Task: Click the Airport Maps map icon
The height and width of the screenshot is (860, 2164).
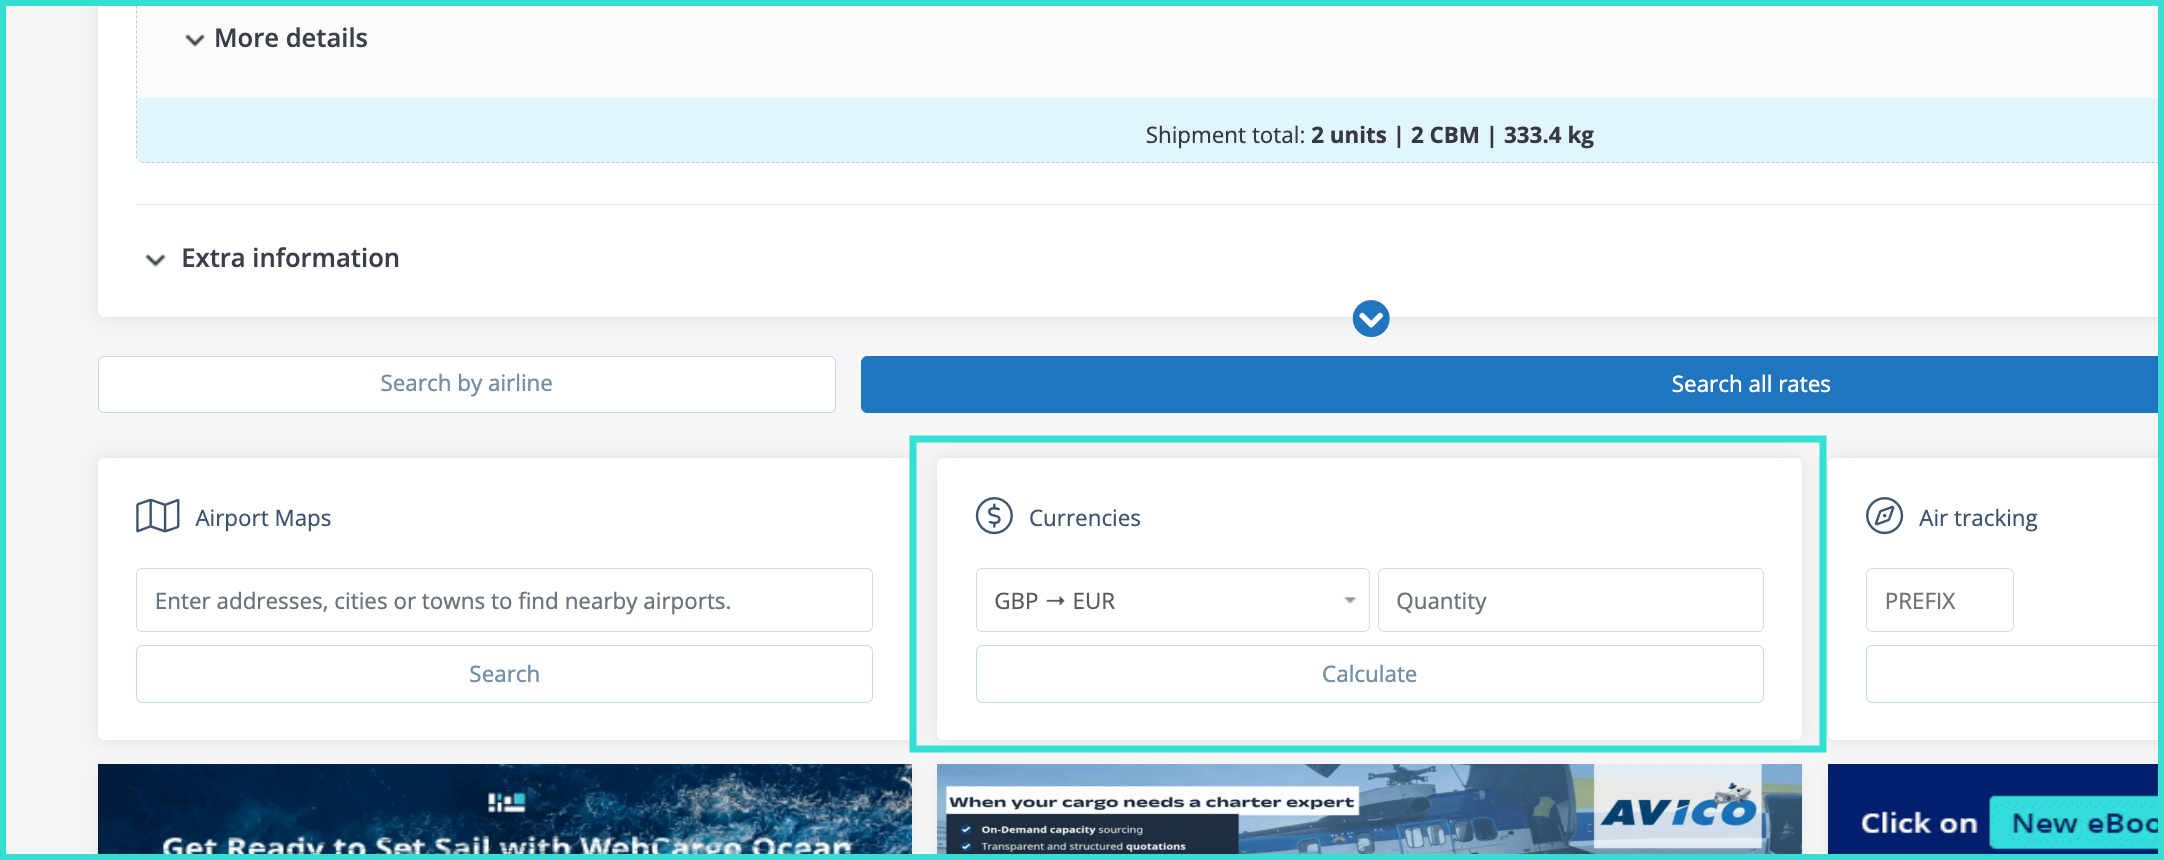Action: click(x=158, y=517)
